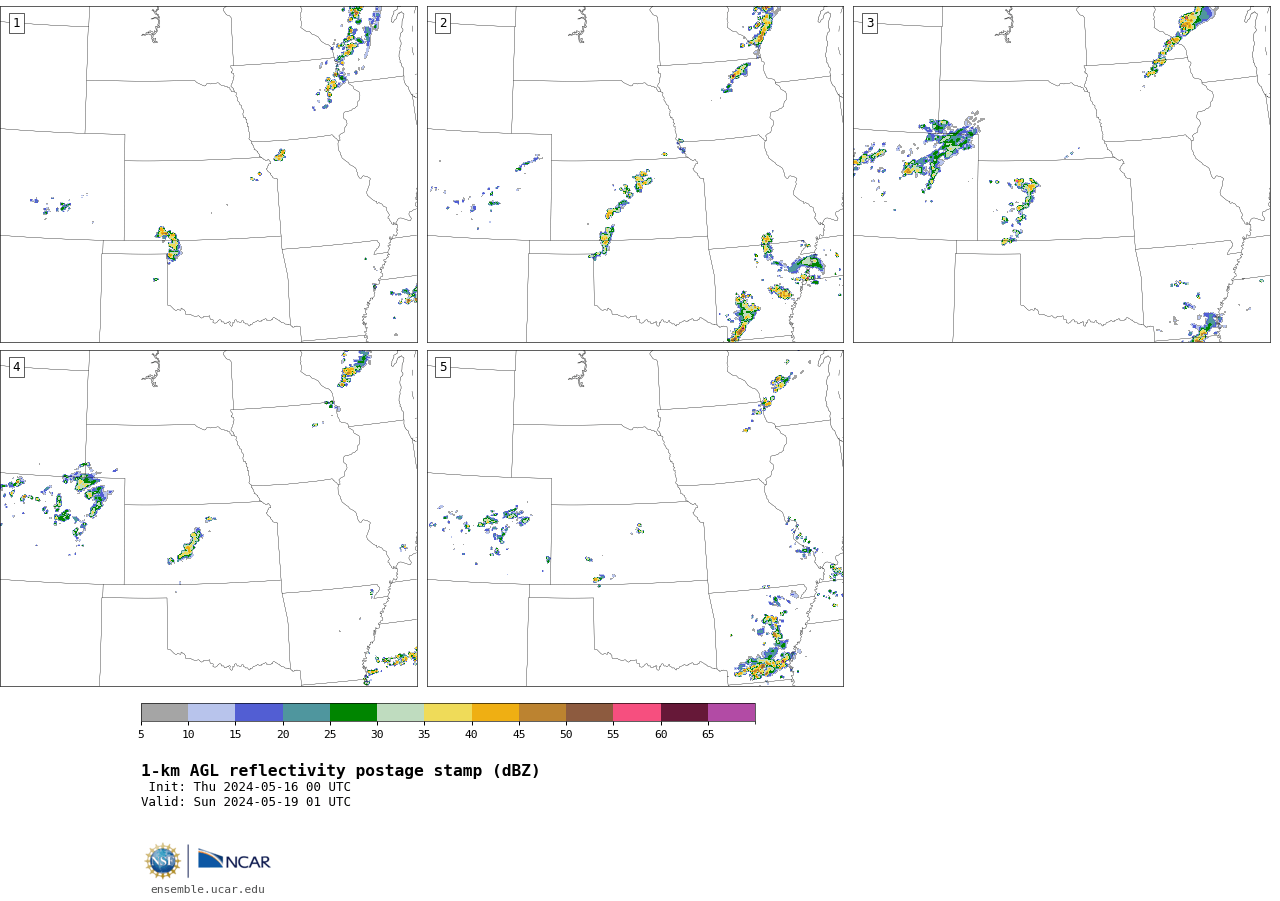Click the orange 40-45 dBZ swatch

click(x=495, y=713)
